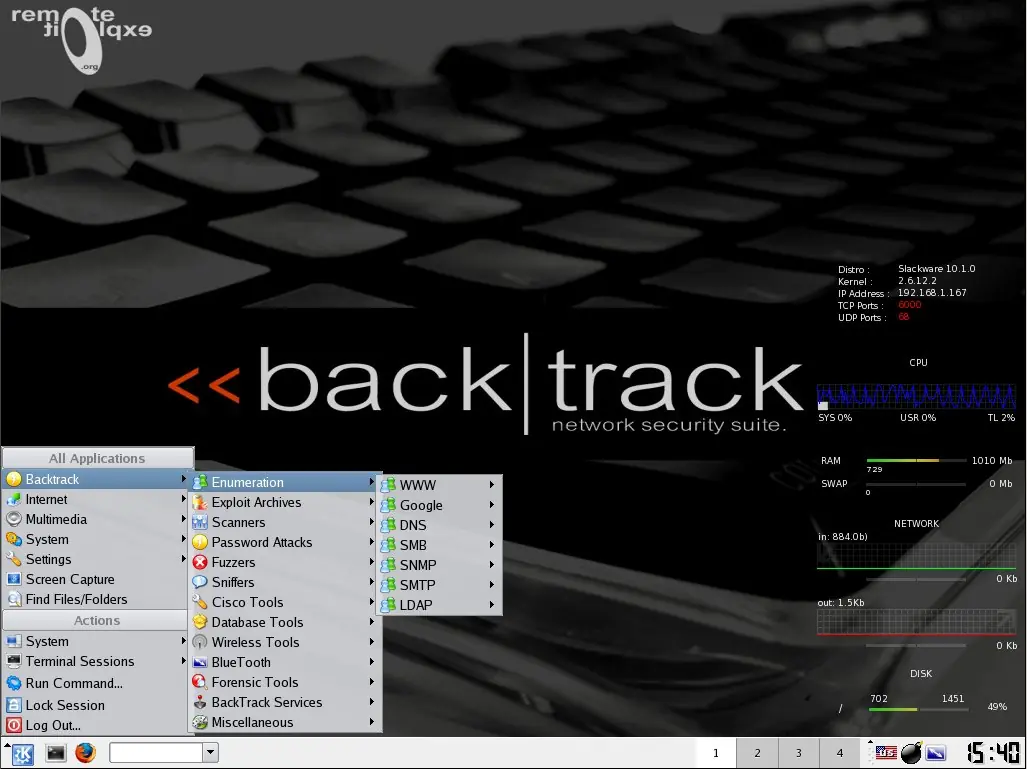
Task: Expand the SMTP submenu arrow
Action: pyautogui.click(x=491, y=585)
